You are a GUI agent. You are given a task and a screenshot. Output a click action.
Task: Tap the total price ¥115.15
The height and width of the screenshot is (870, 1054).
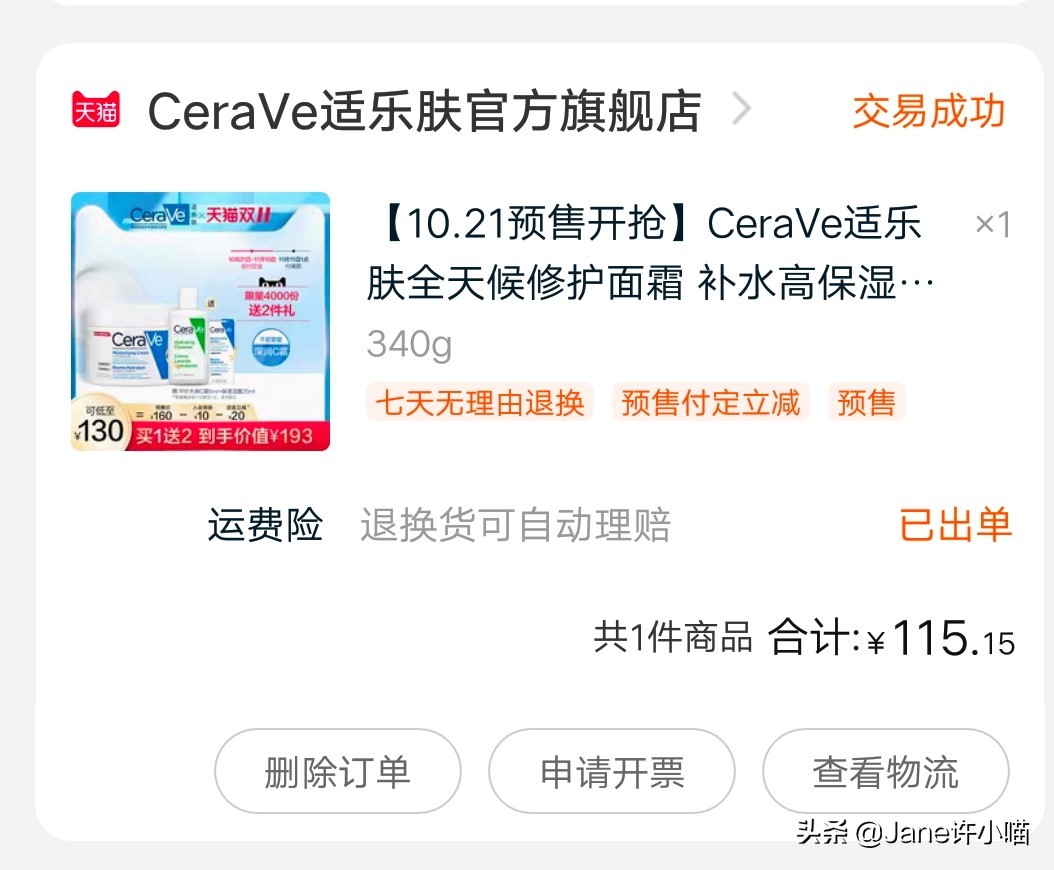[940, 637]
